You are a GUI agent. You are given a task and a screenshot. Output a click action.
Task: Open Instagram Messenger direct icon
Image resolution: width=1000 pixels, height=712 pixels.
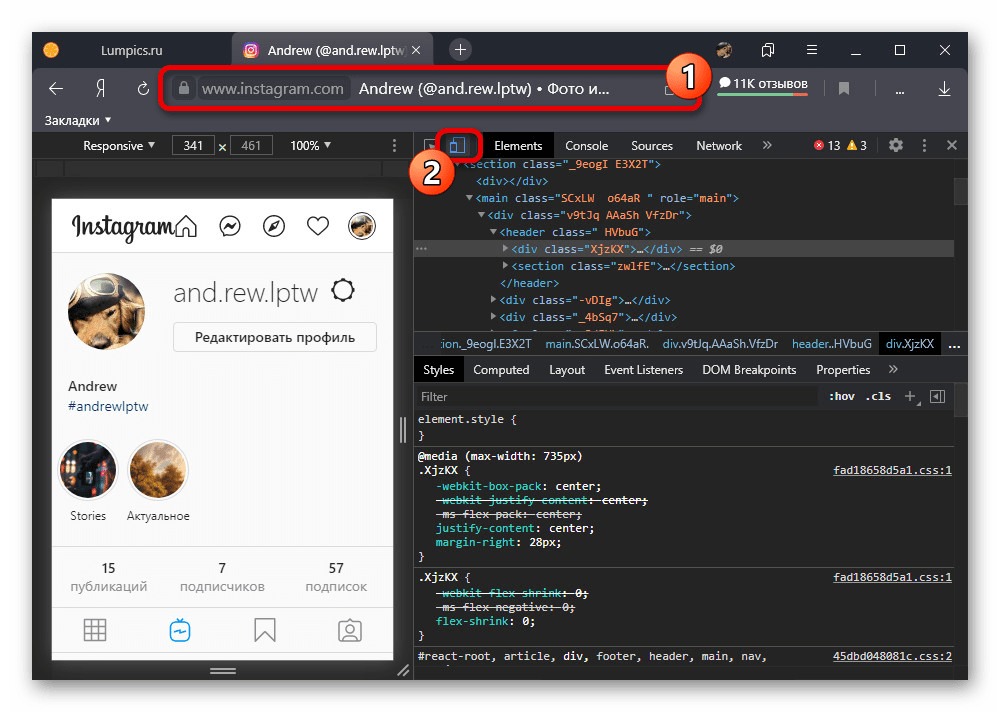[x=230, y=227]
